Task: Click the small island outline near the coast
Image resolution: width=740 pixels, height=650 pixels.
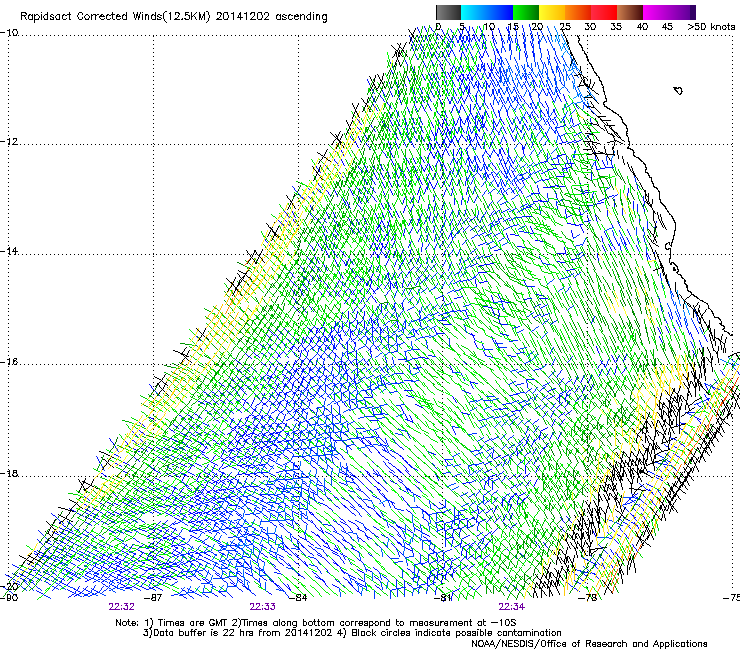Action: 678,90
